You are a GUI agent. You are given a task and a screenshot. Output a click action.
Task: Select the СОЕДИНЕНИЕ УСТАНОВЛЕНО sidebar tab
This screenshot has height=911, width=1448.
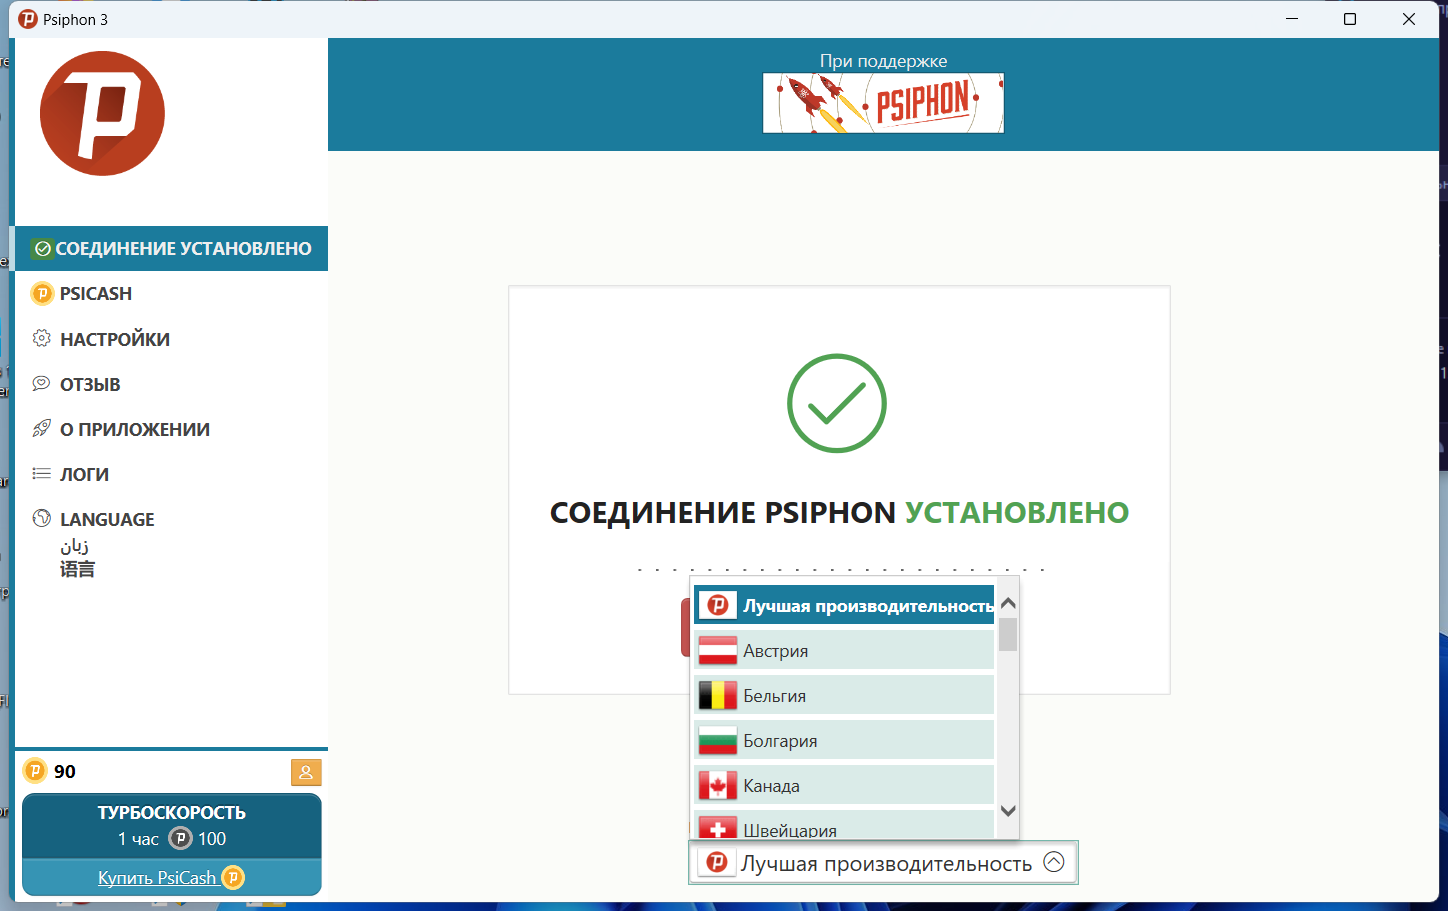(172, 248)
